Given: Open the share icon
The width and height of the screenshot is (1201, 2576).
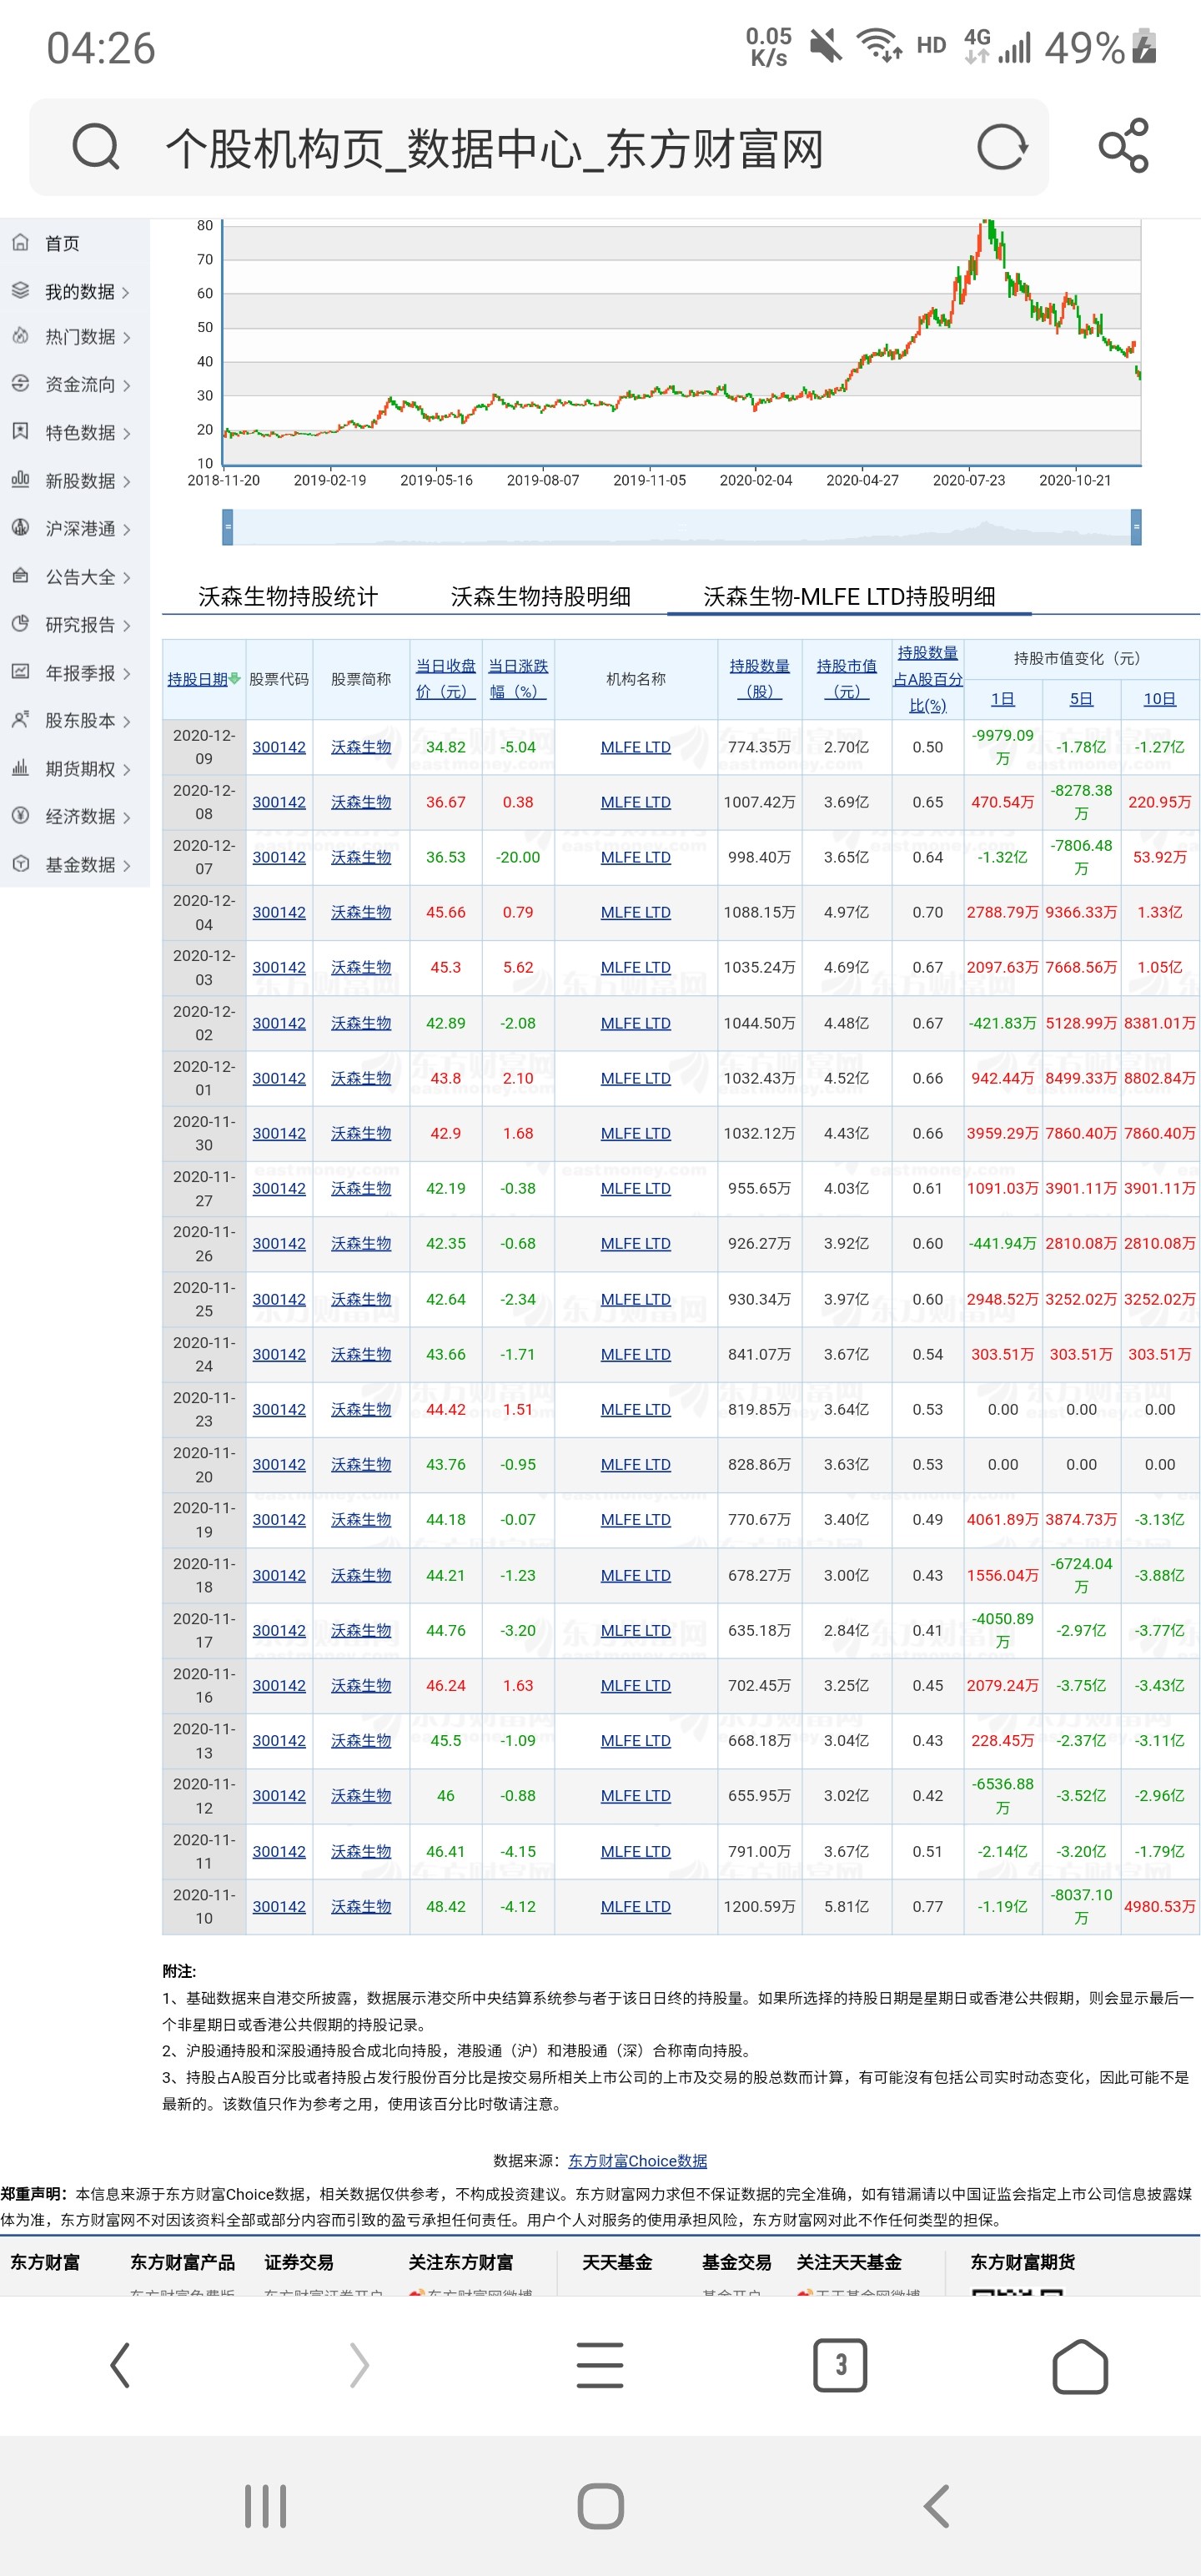Looking at the screenshot, I should click(x=1124, y=146).
